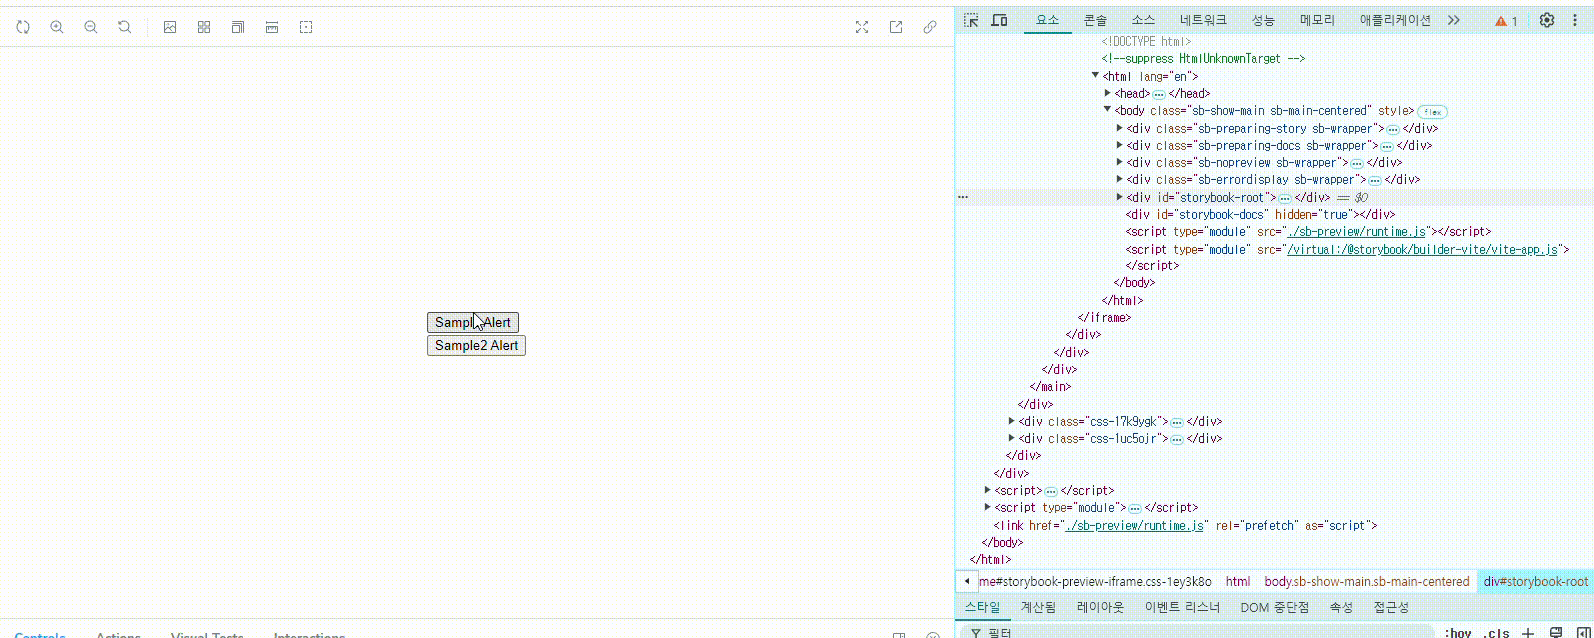Toggle the outline tool
This screenshot has height=638, width=1594.
point(306,27)
